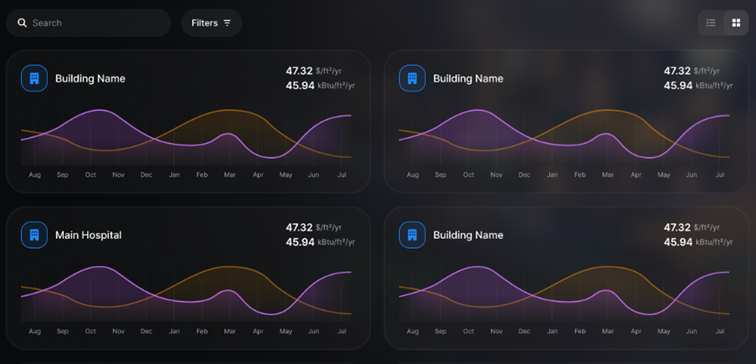Switch to grid view layout
Image resolution: width=756 pixels, height=364 pixels.
coord(736,23)
